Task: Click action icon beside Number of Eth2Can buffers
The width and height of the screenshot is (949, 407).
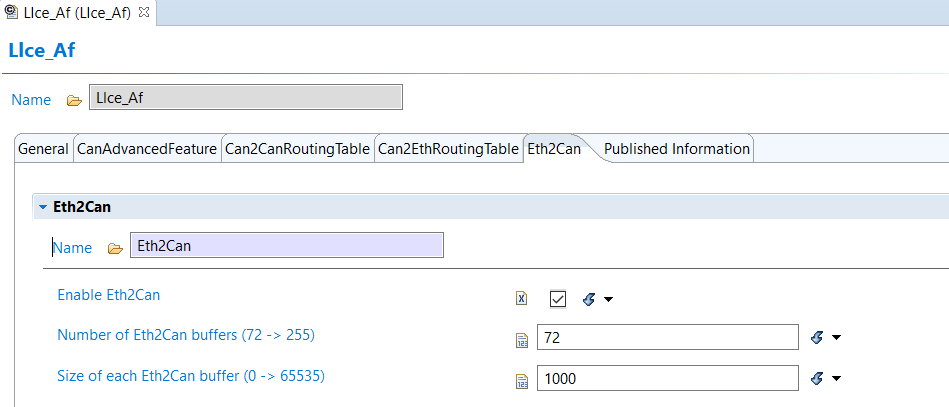Action: [x=817, y=338]
